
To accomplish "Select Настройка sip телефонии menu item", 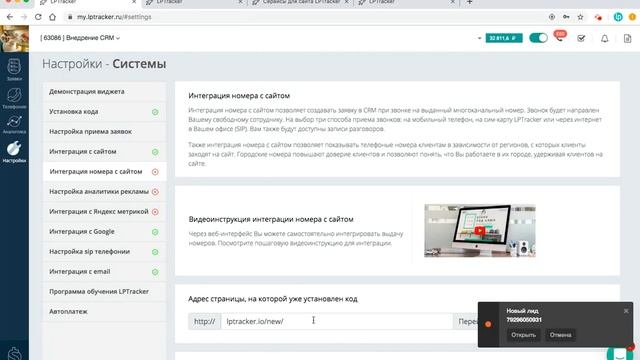I will click(x=104, y=251).
